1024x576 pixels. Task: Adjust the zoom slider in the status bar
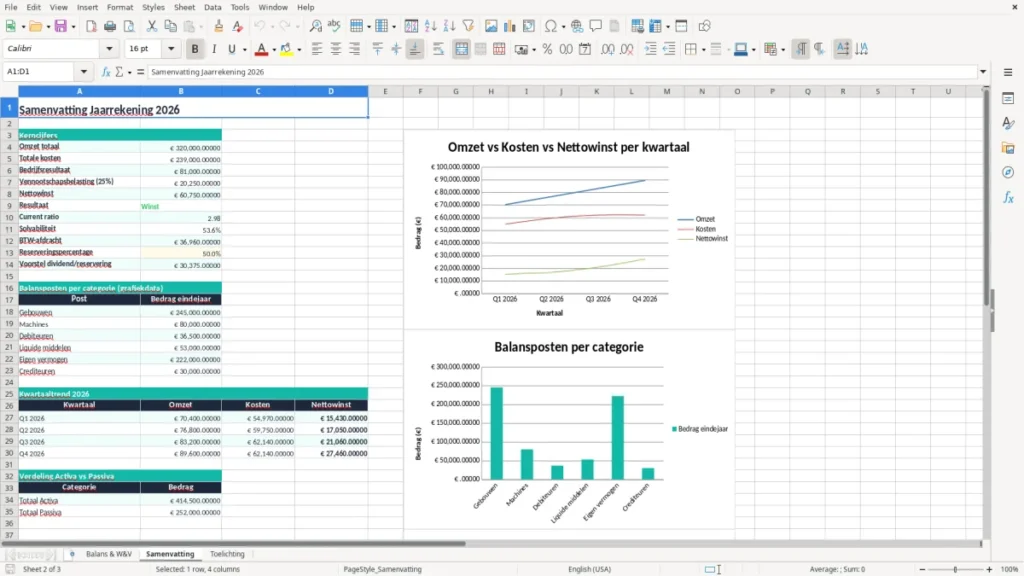tap(955, 569)
